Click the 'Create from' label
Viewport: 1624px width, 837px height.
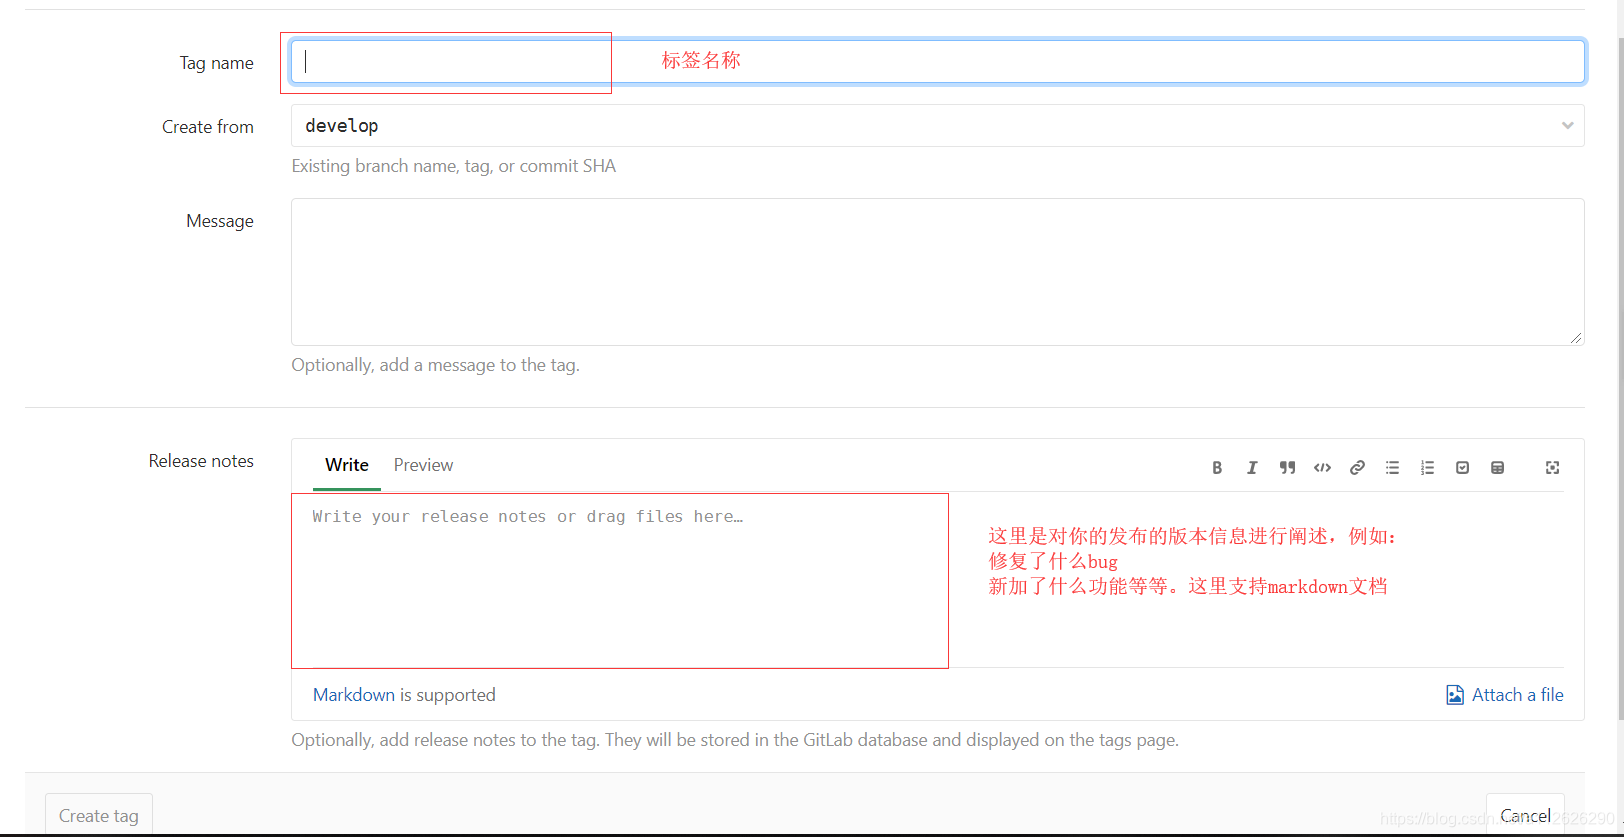(208, 127)
